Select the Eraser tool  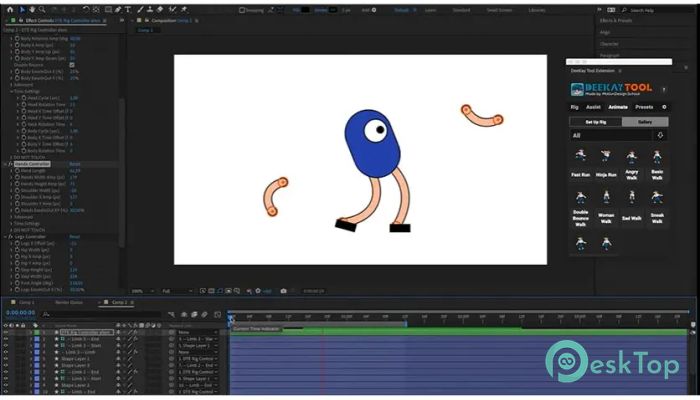coord(160,9)
